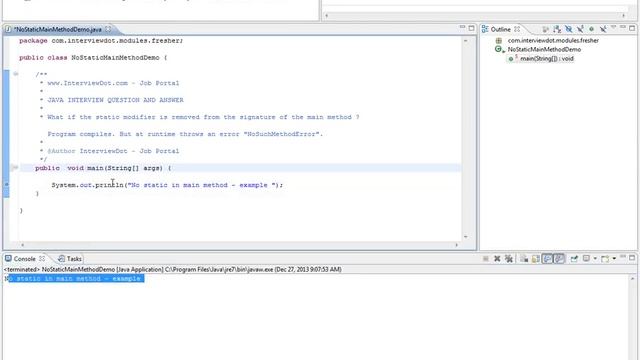This screenshot has width=640, height=360.
Task: Click the comment line JAVA INTERVIEW QUESTION AND ANSWER
Action: tap(116, 100)
